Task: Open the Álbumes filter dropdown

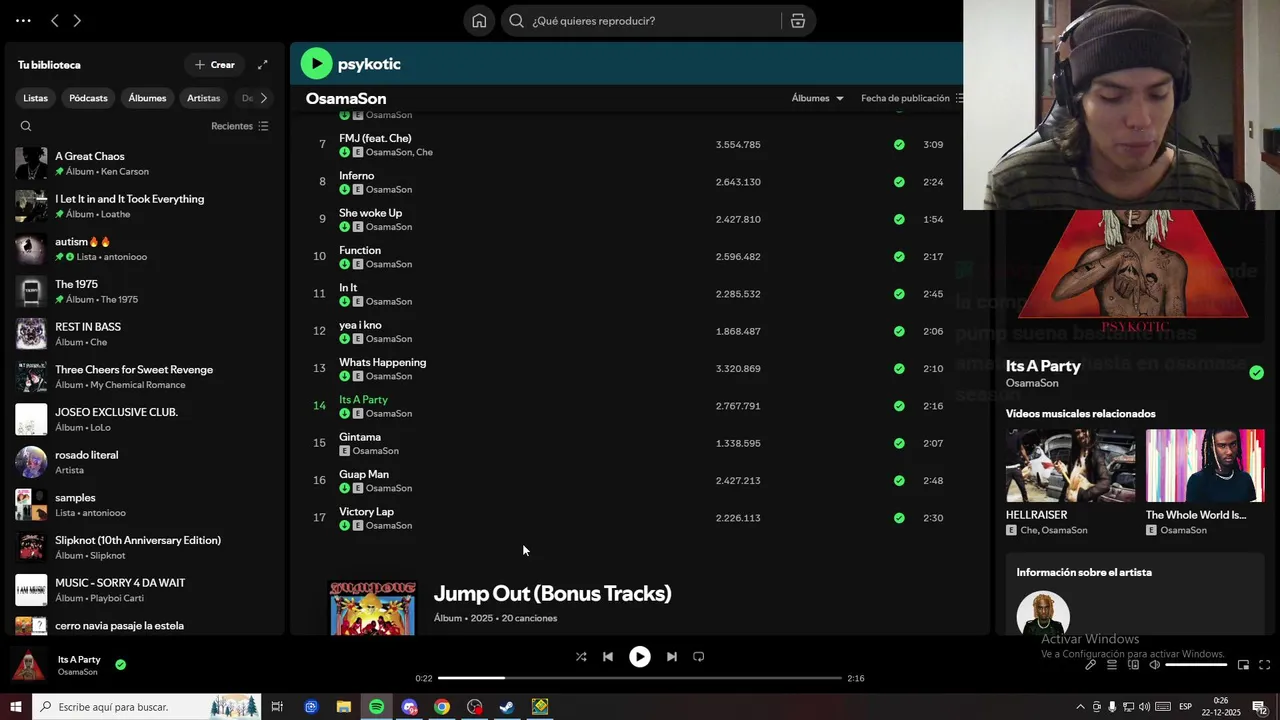Action: pos(817,98)
